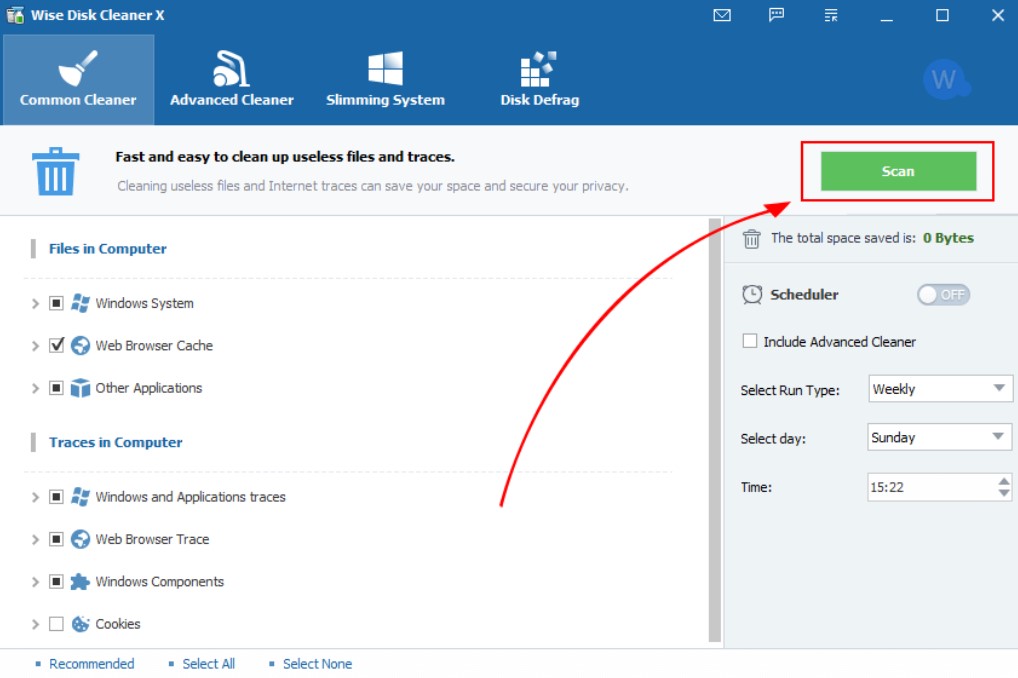Expand Windows and Applications traces node

(35, 497)
